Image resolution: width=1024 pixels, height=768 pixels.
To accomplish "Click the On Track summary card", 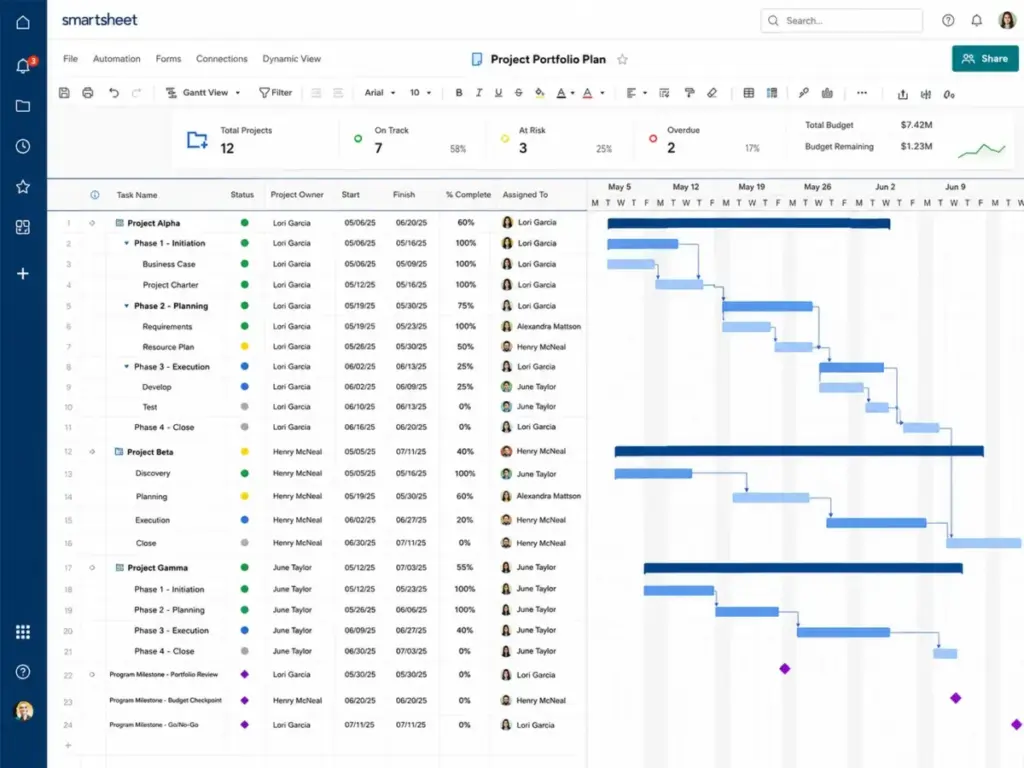I will point(411,140).
